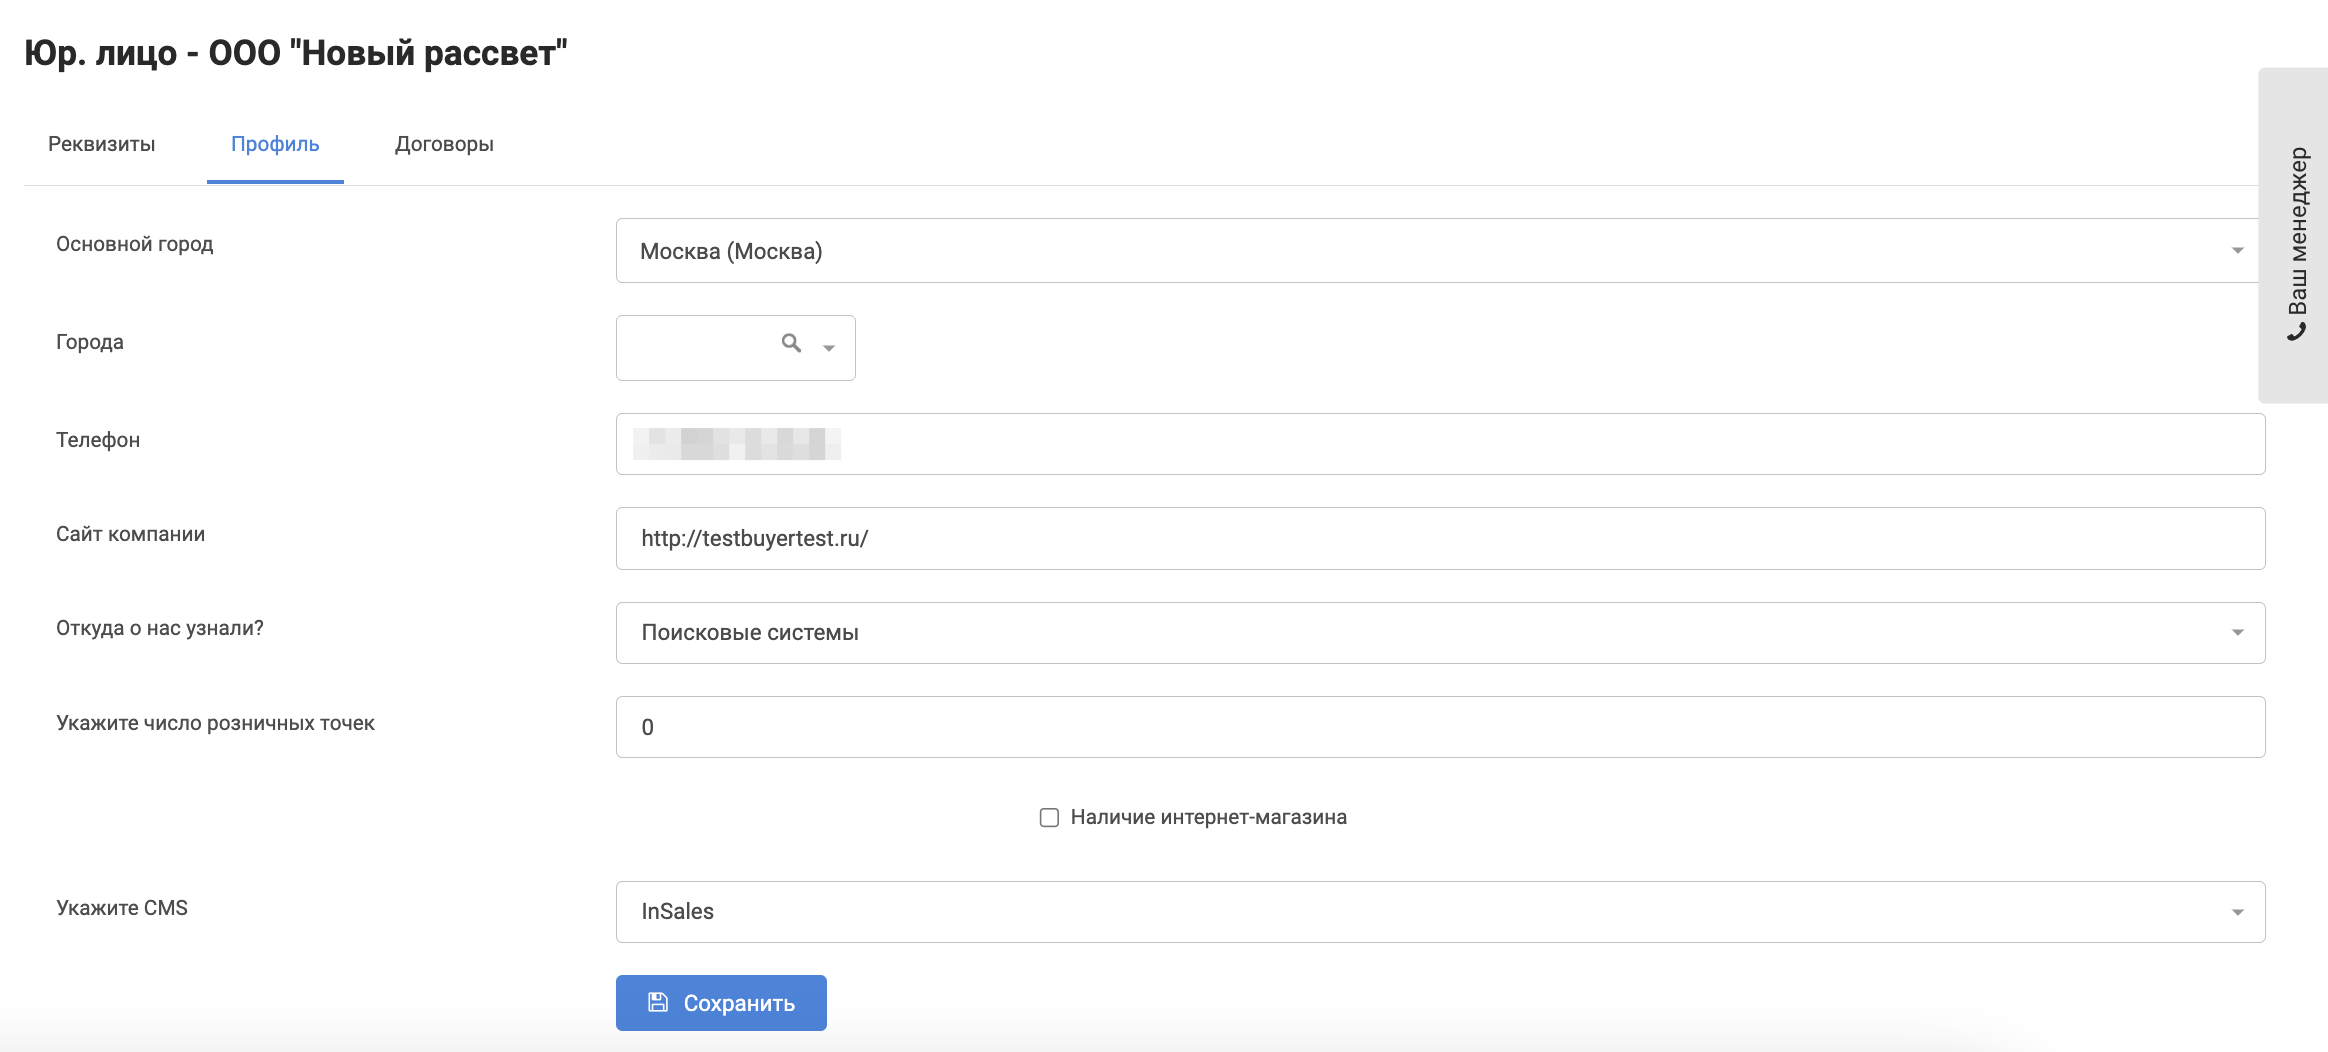Click the Наличие интернет-магазина label text

1208,818
